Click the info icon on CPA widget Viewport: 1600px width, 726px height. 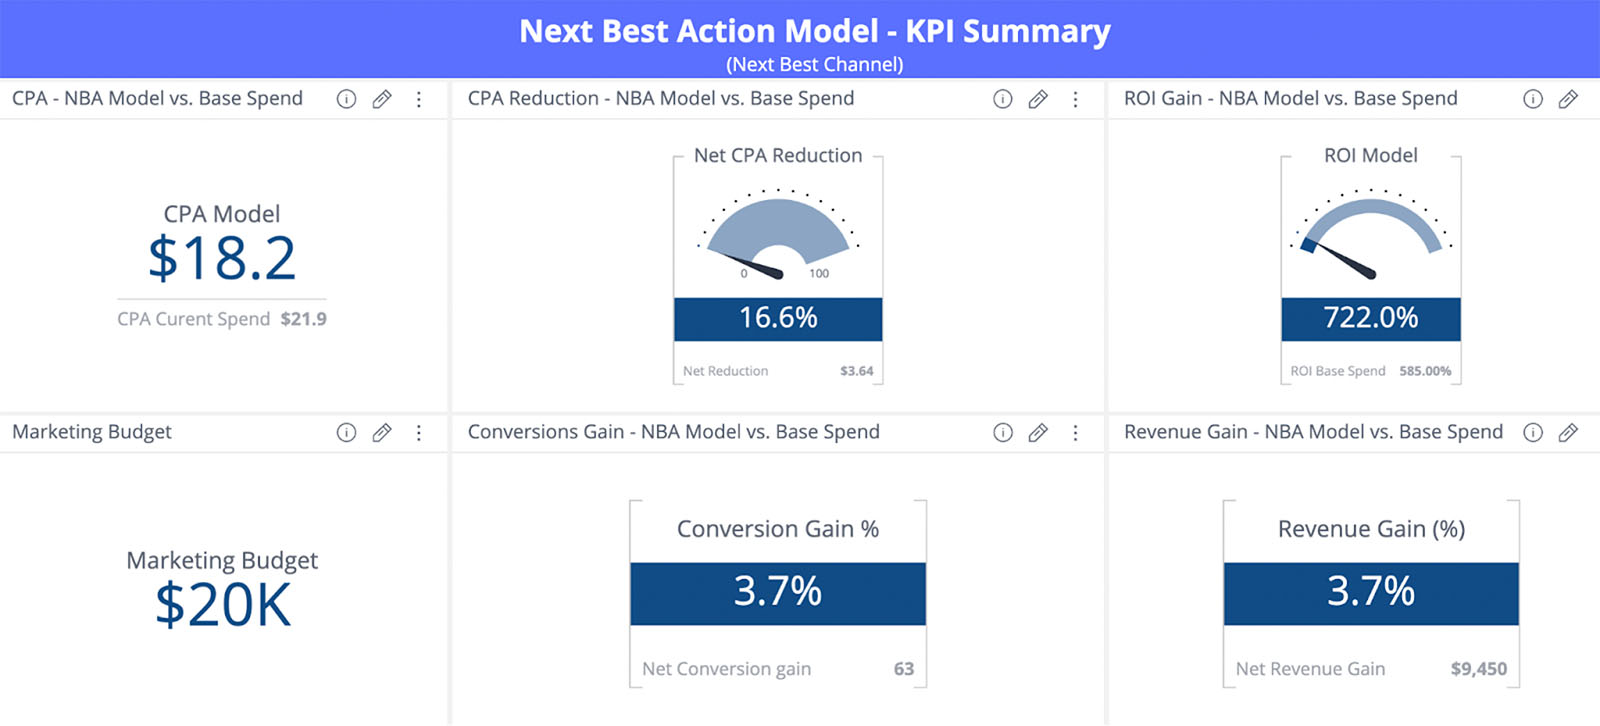pyautogui.click(x=346, y=99)
